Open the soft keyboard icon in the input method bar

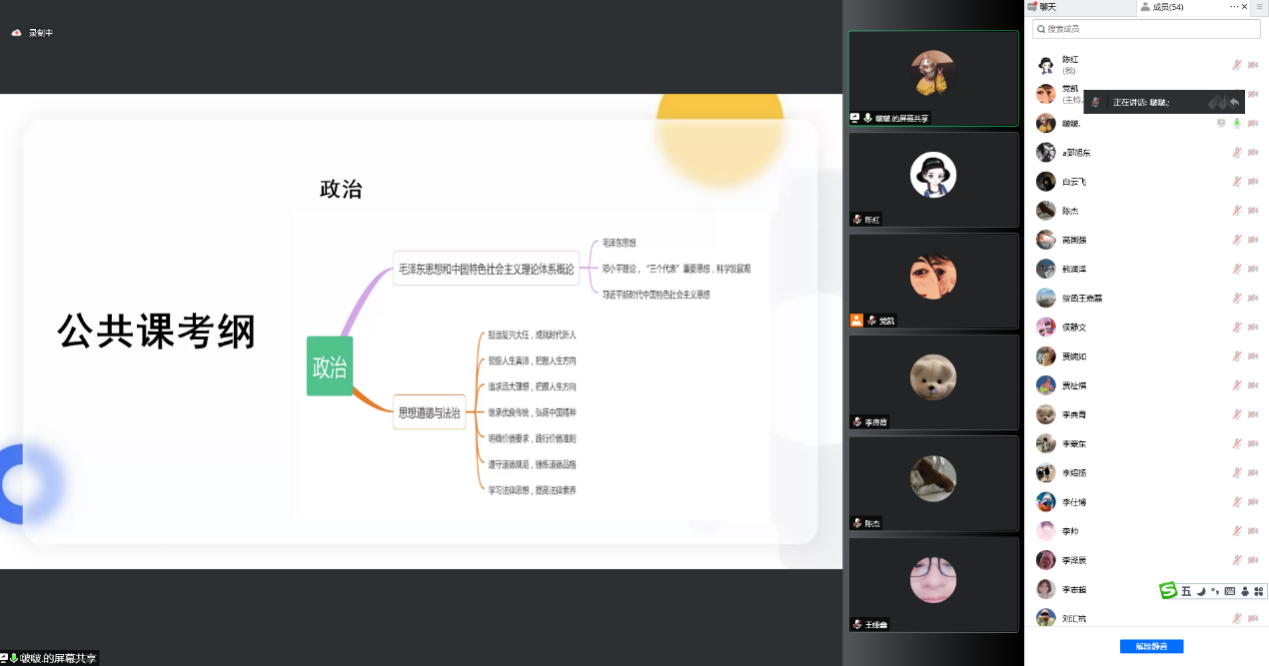coord(1230,591)
